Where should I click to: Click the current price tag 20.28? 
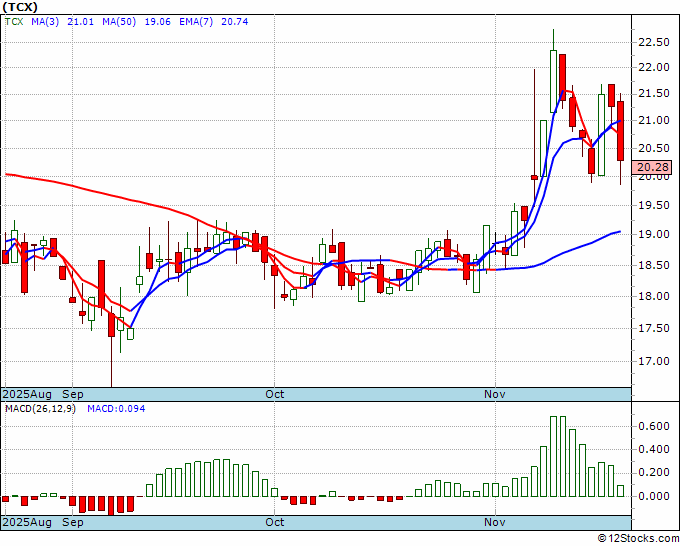pos(652,167)
